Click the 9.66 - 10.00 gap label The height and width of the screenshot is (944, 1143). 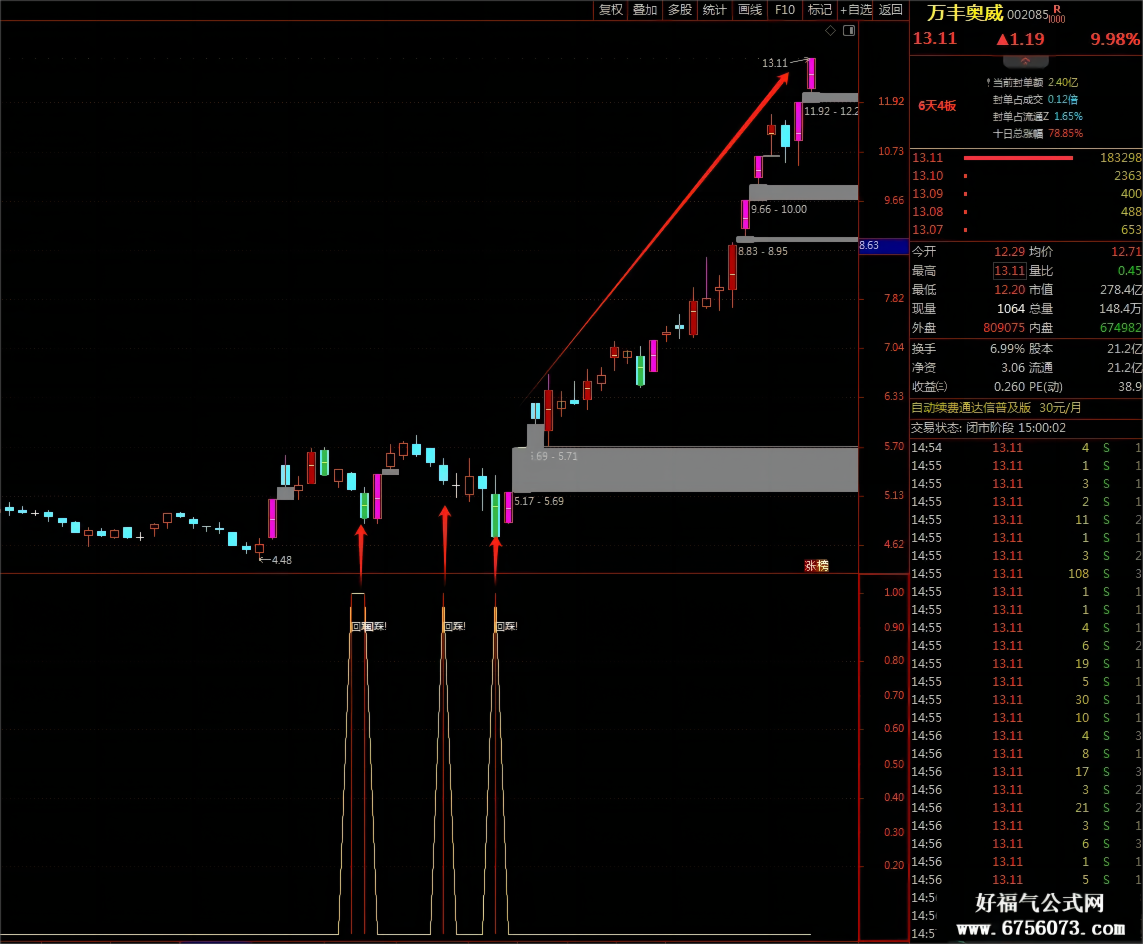779,209
